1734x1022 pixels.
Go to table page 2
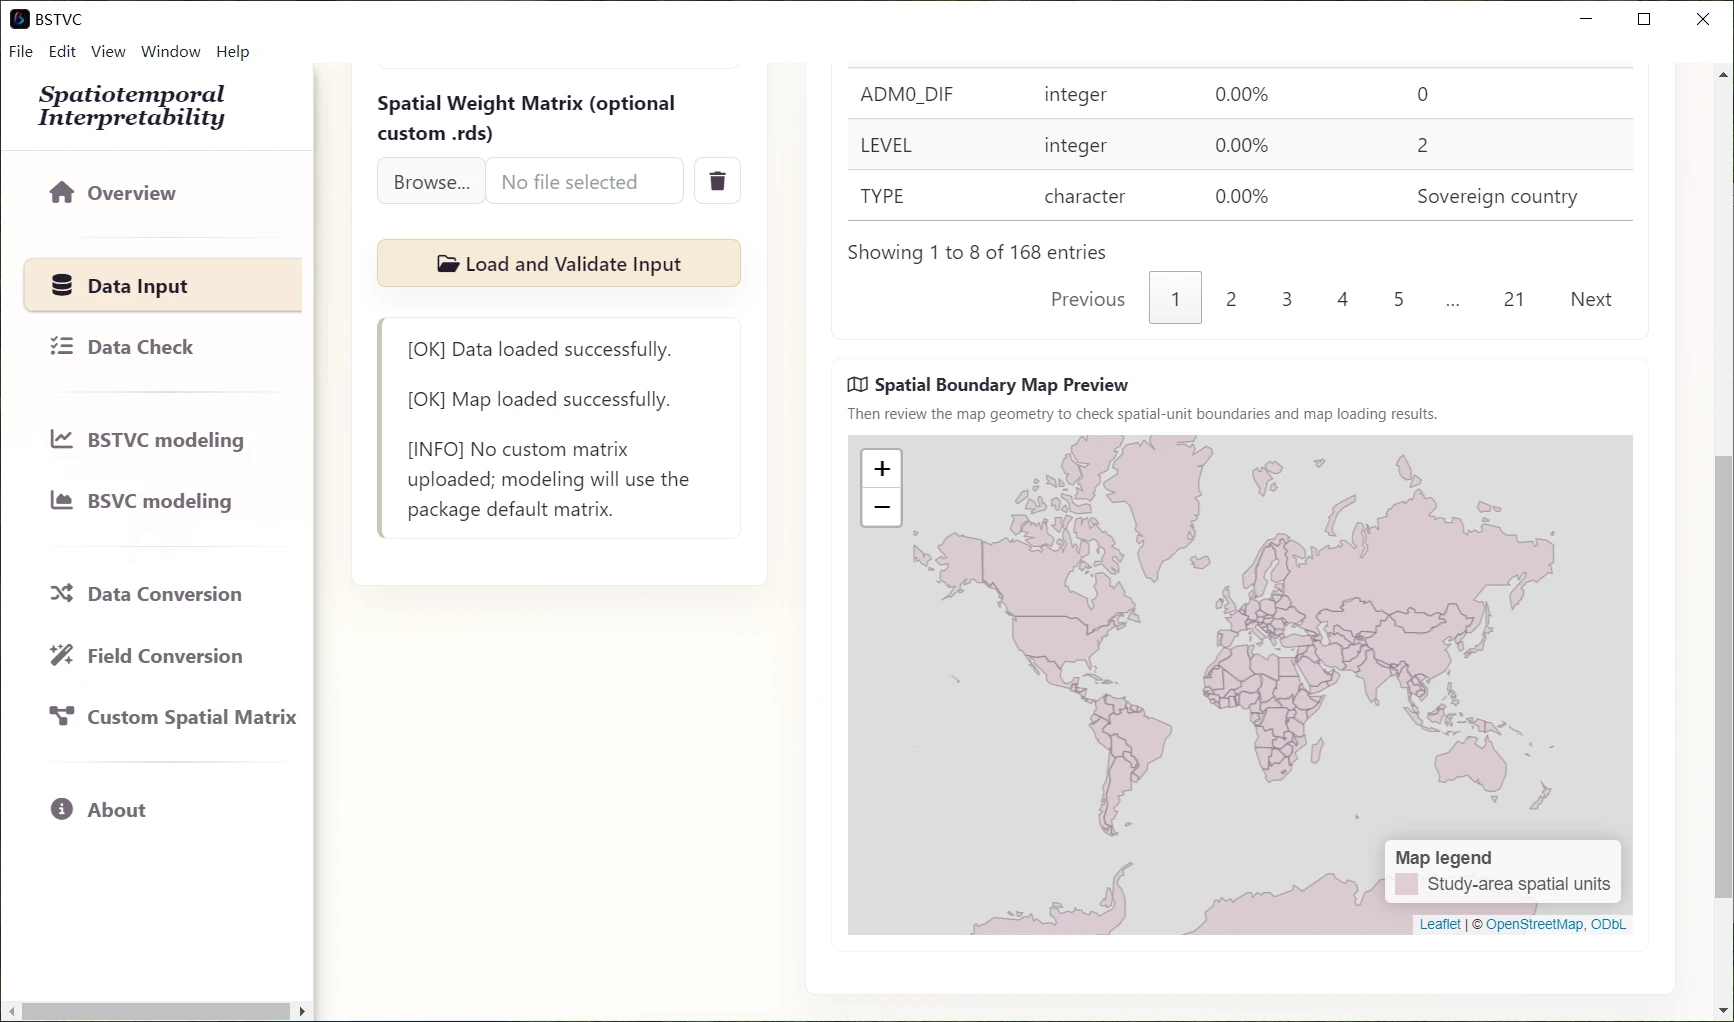click(x=1231, y=299)
